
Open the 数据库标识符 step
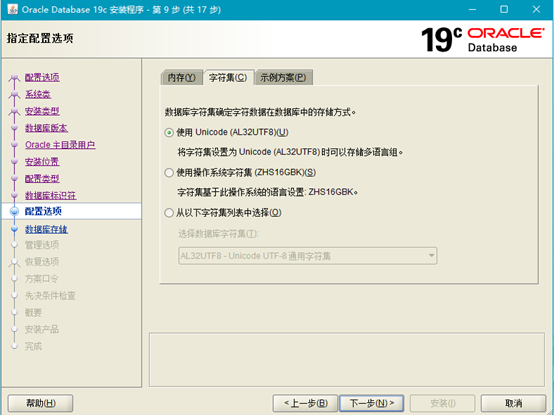tap(51, 195)
